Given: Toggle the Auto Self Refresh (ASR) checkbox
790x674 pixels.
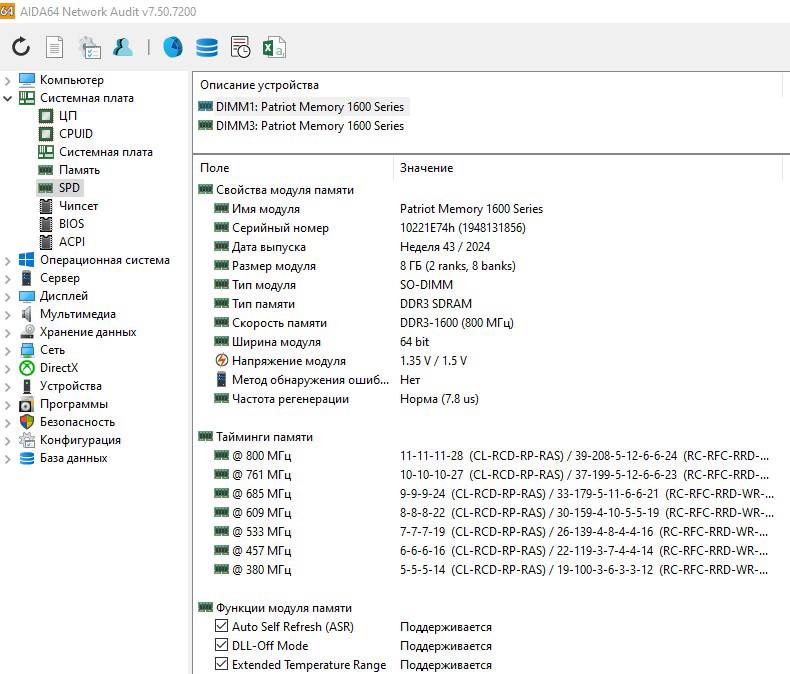Looking at the screenshot, I should [222, 627].
